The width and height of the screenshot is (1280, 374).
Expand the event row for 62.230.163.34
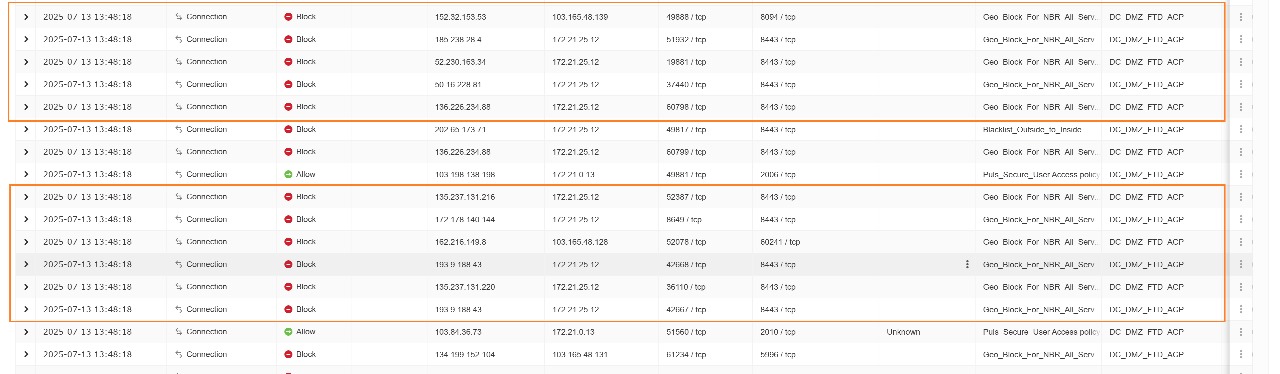click(26, 62)
